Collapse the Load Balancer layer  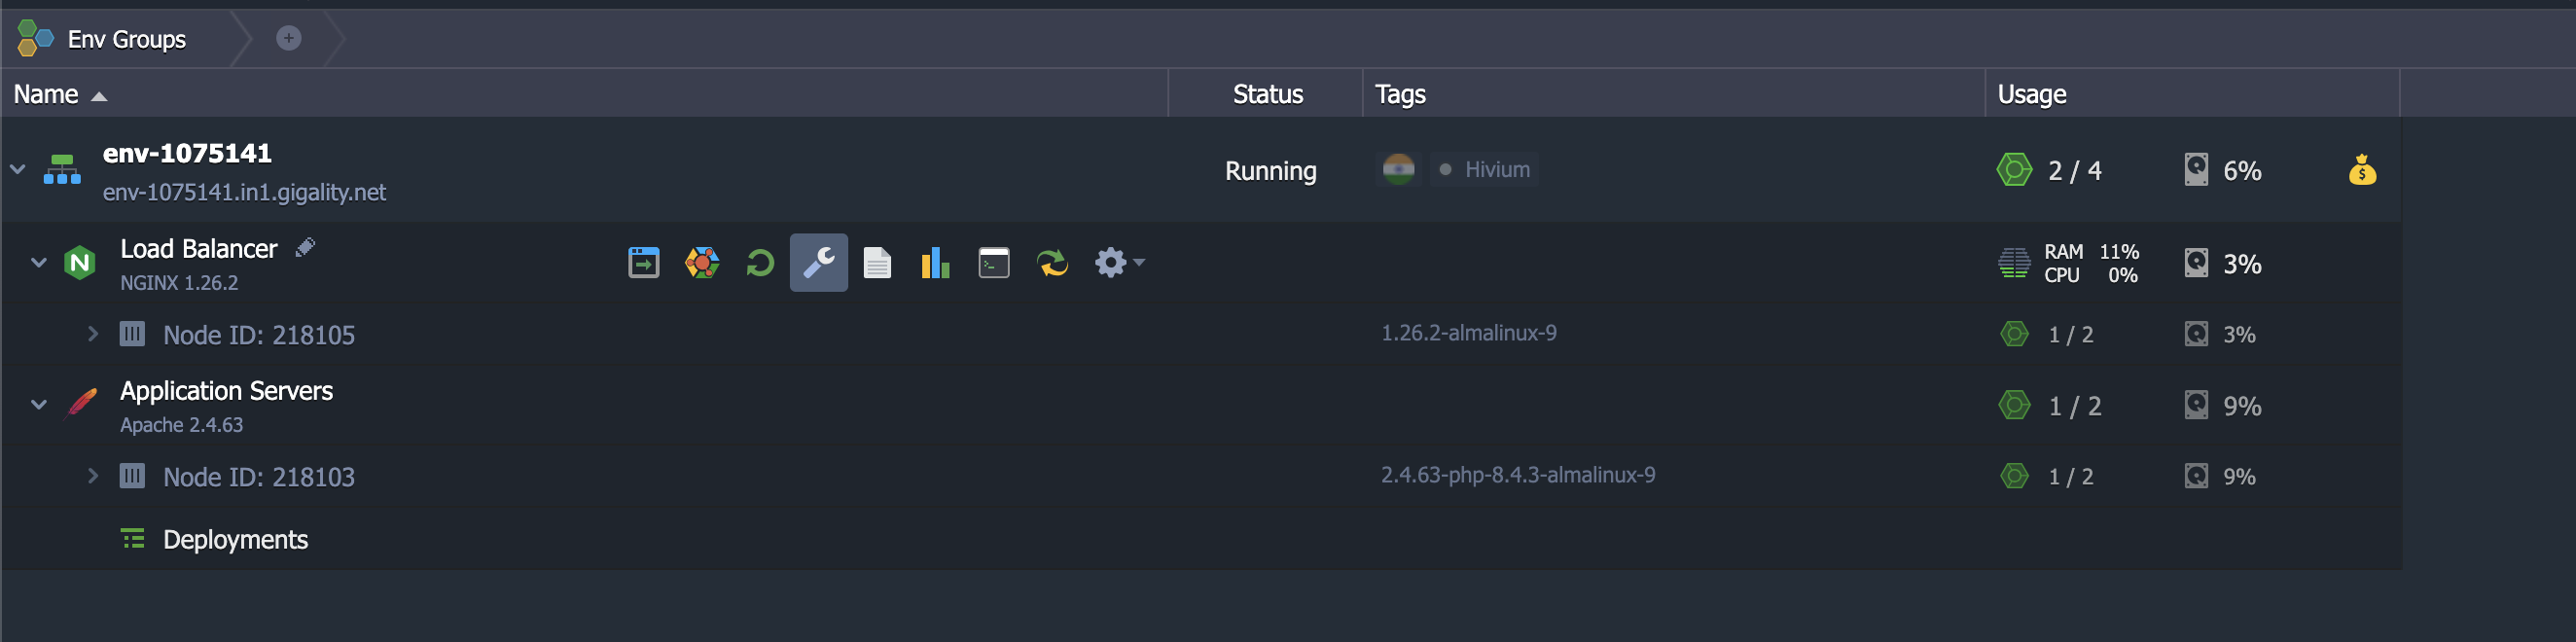click(x=39, y=263)
